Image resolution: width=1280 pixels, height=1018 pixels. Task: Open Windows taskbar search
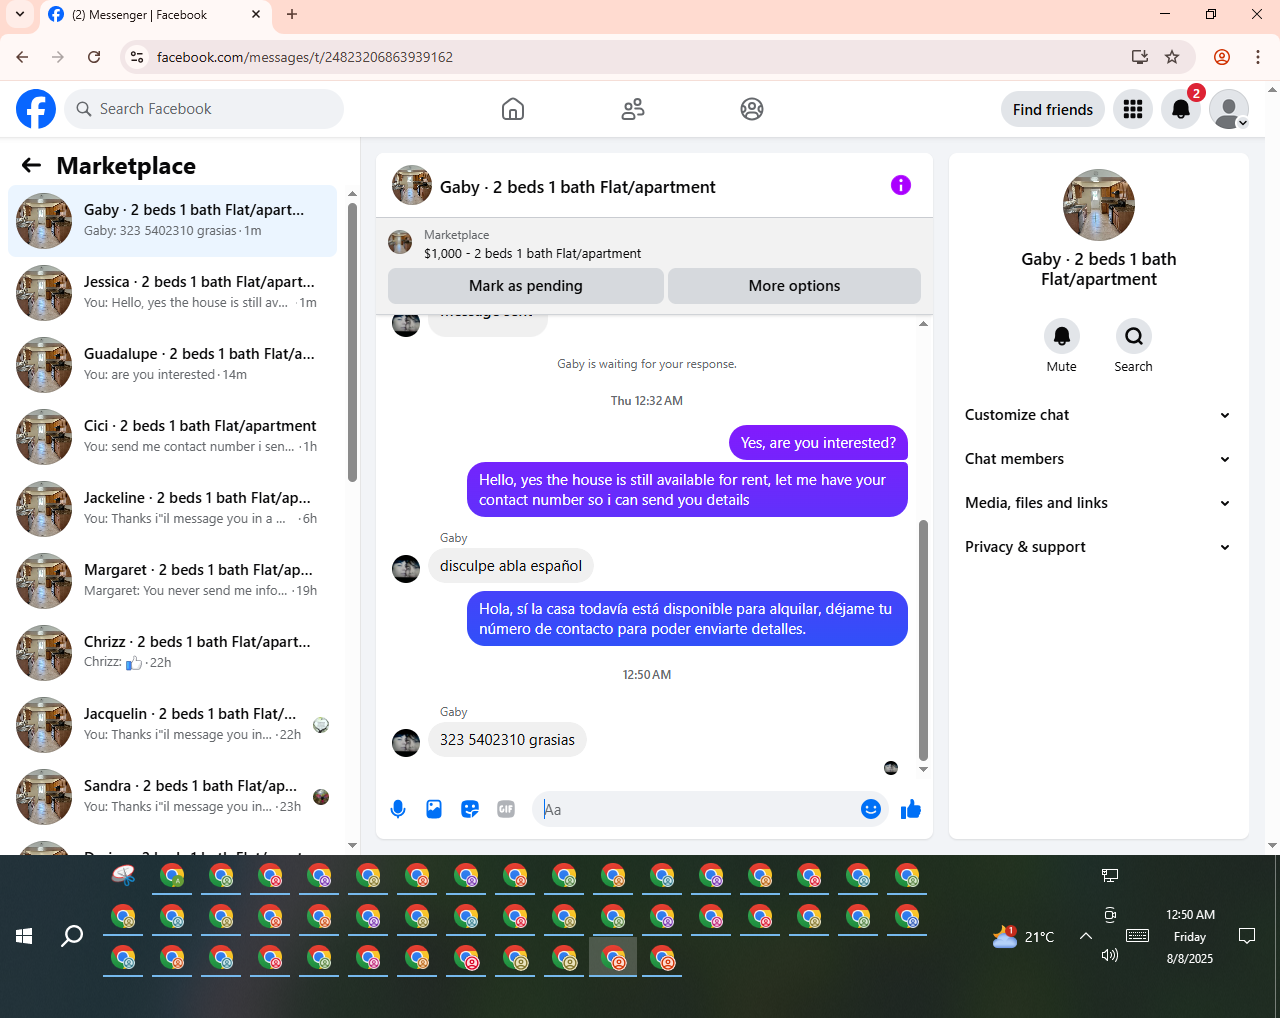(x=72, y=936)
